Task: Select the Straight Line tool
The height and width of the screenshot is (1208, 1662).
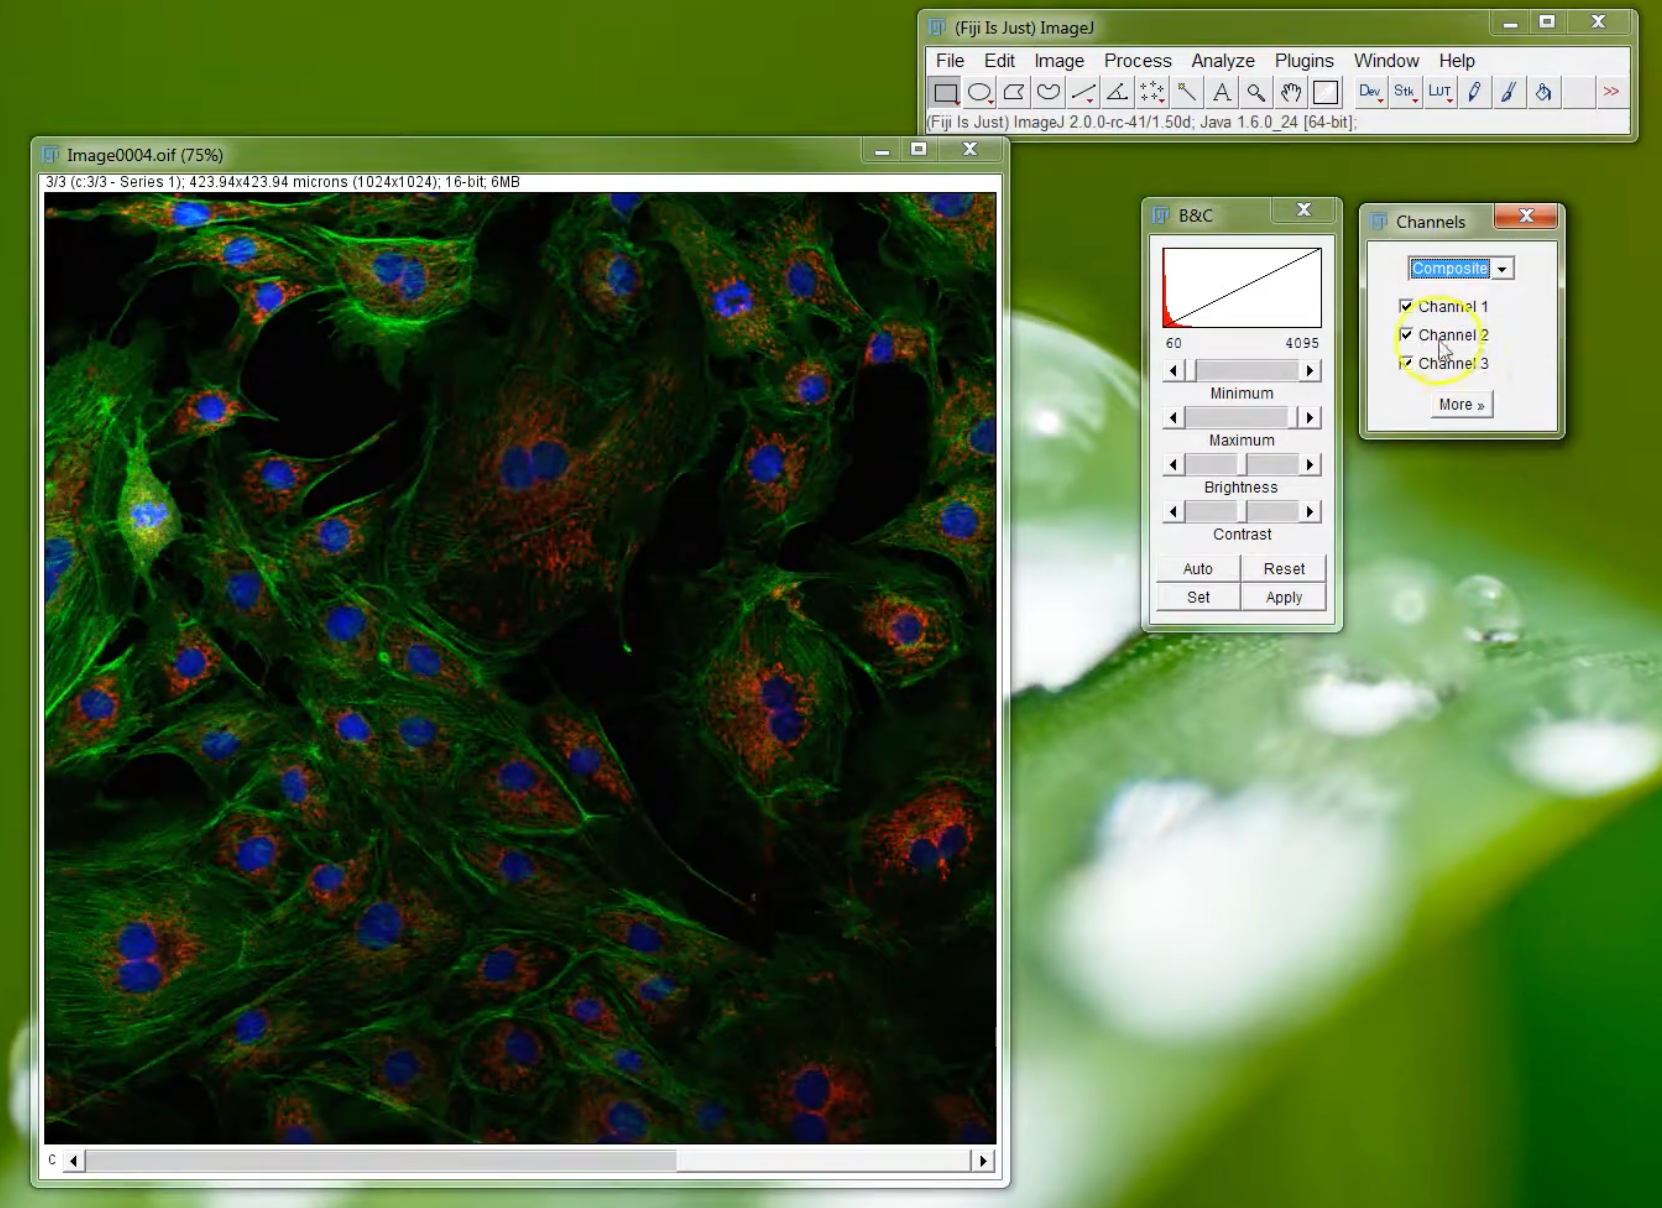Action: pyautogui.click(x=1083, y=92)
